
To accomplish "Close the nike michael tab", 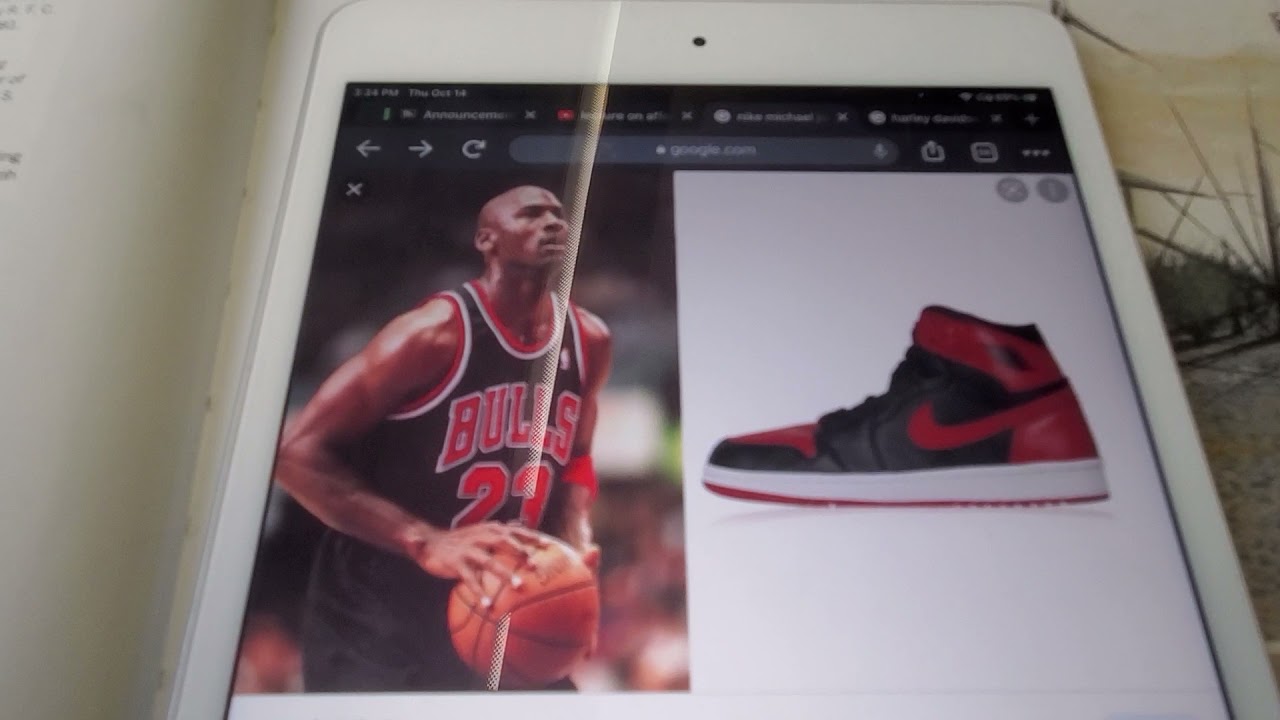I will (842, 117).
